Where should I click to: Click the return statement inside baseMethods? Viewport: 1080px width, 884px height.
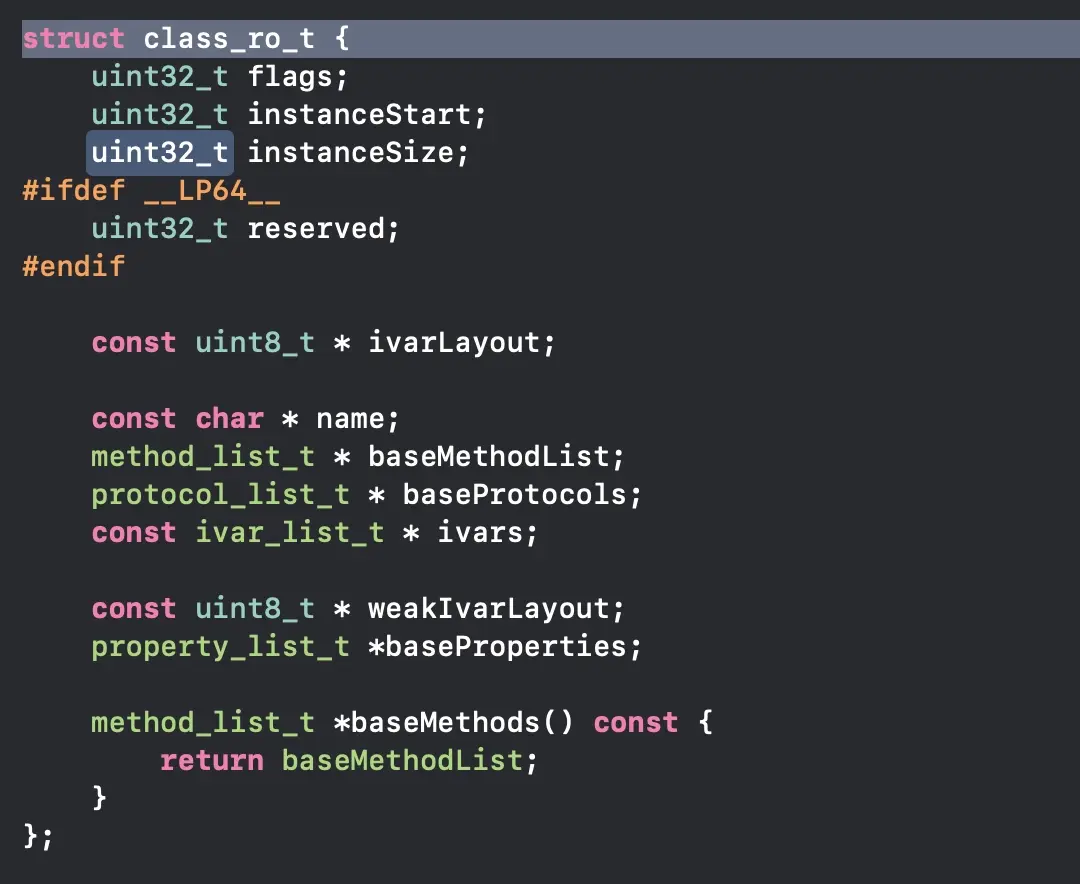click(x=212, y=760)
